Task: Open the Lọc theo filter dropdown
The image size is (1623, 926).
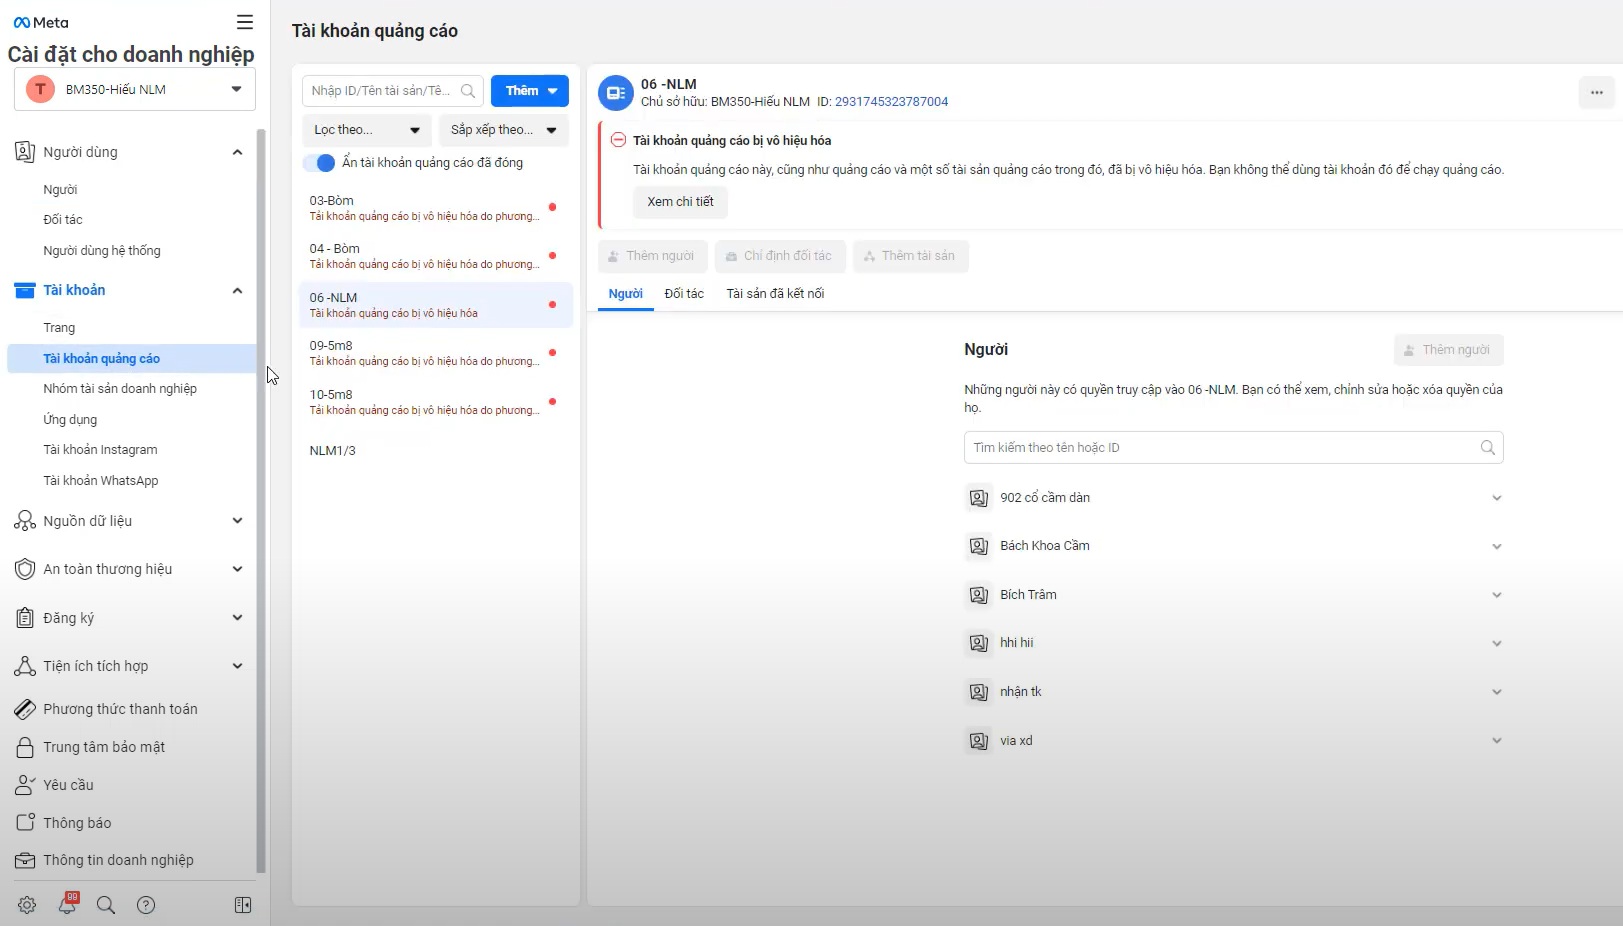Action: pos(366,130)
